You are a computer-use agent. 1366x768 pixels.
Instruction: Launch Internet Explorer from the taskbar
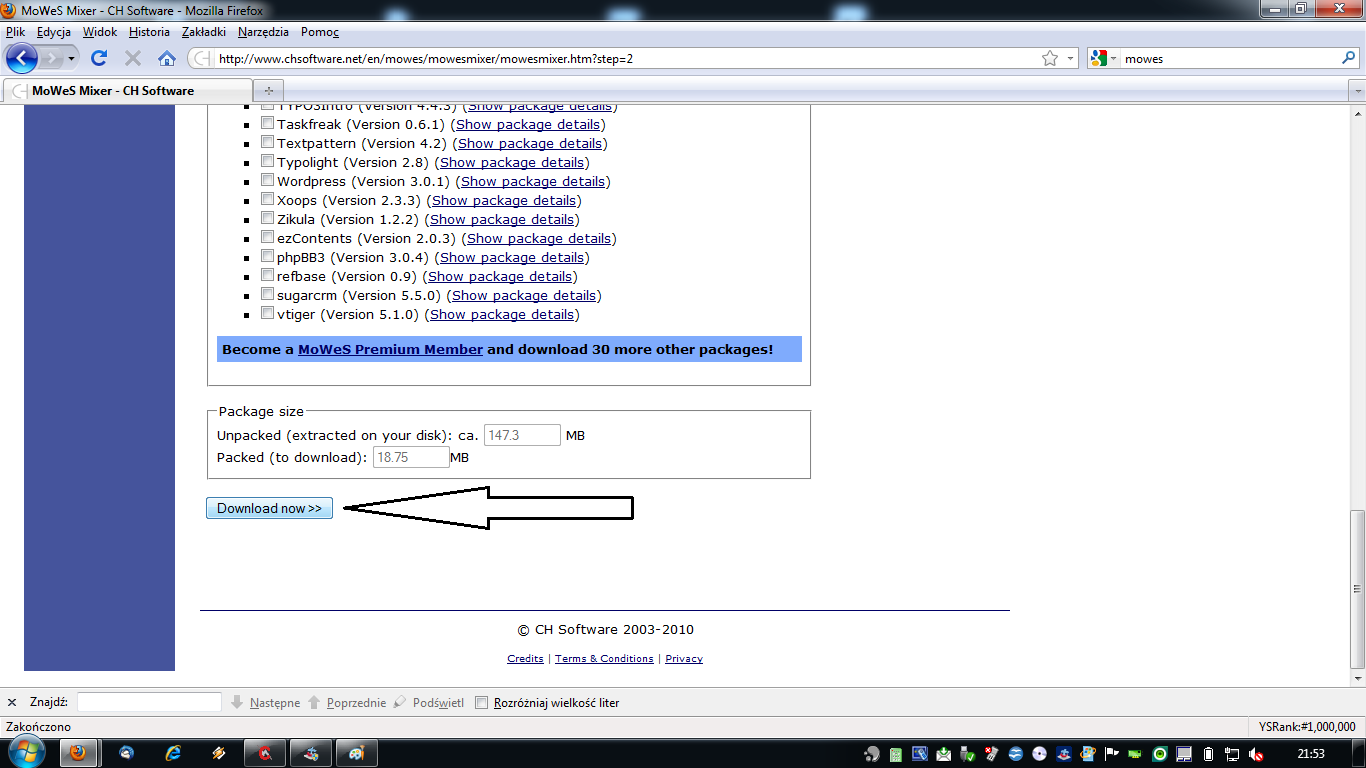tap(173, 753)
